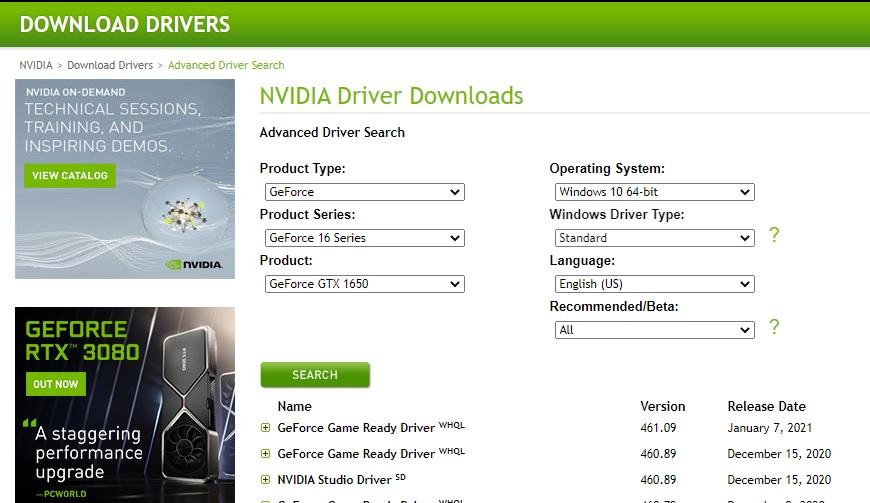The image size is (870, 503).
Task: Open the Product Type dropdown showing GeForce
Action: (x=365, y=192)
